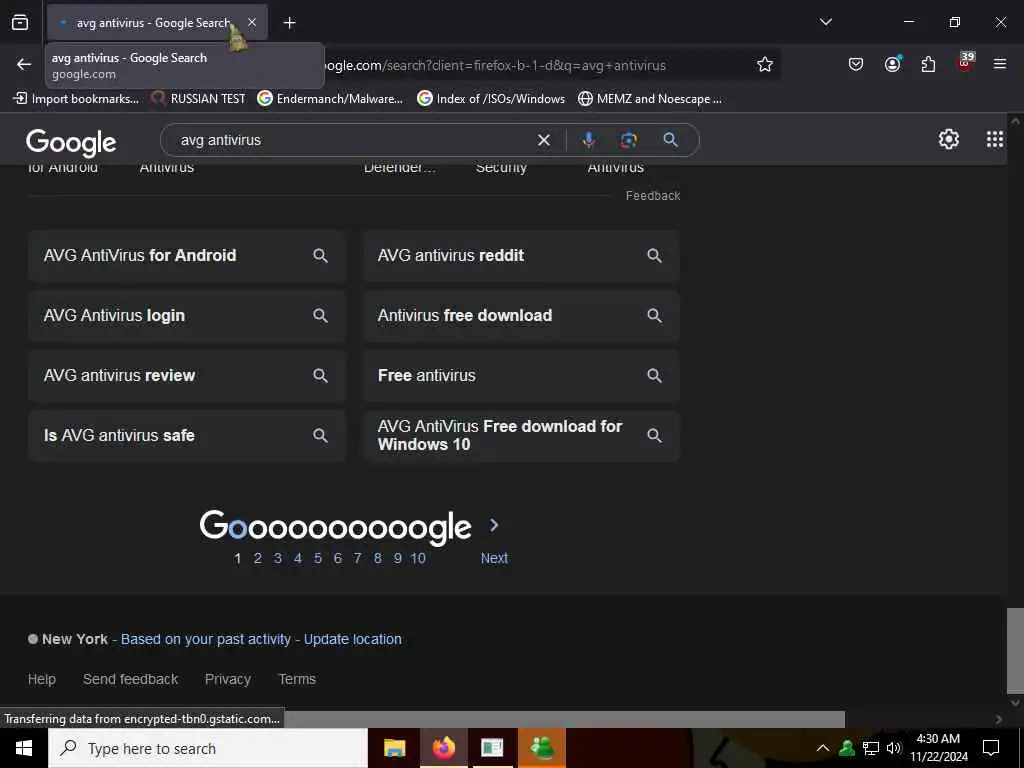Search AVG antivirus reddit suggestion
1024x768 pixels.
click(521, 255)
